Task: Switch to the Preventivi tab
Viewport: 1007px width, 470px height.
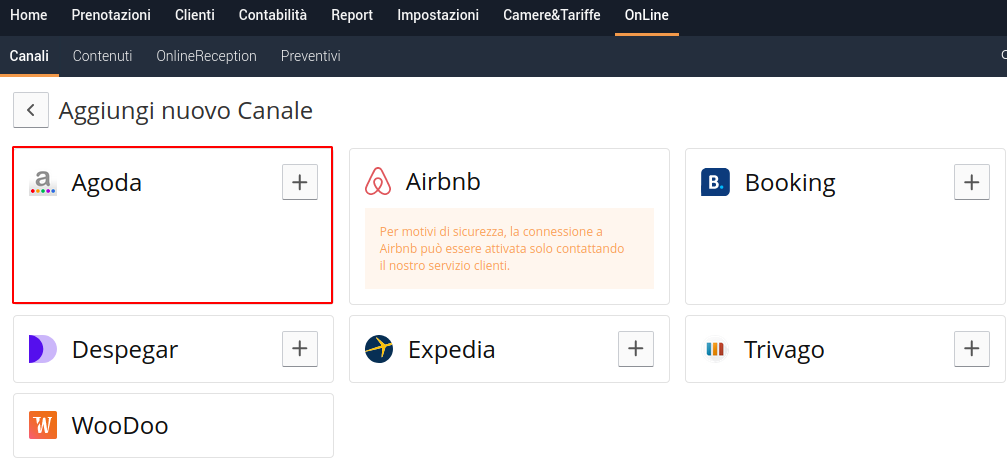Action: coord(311,56)
